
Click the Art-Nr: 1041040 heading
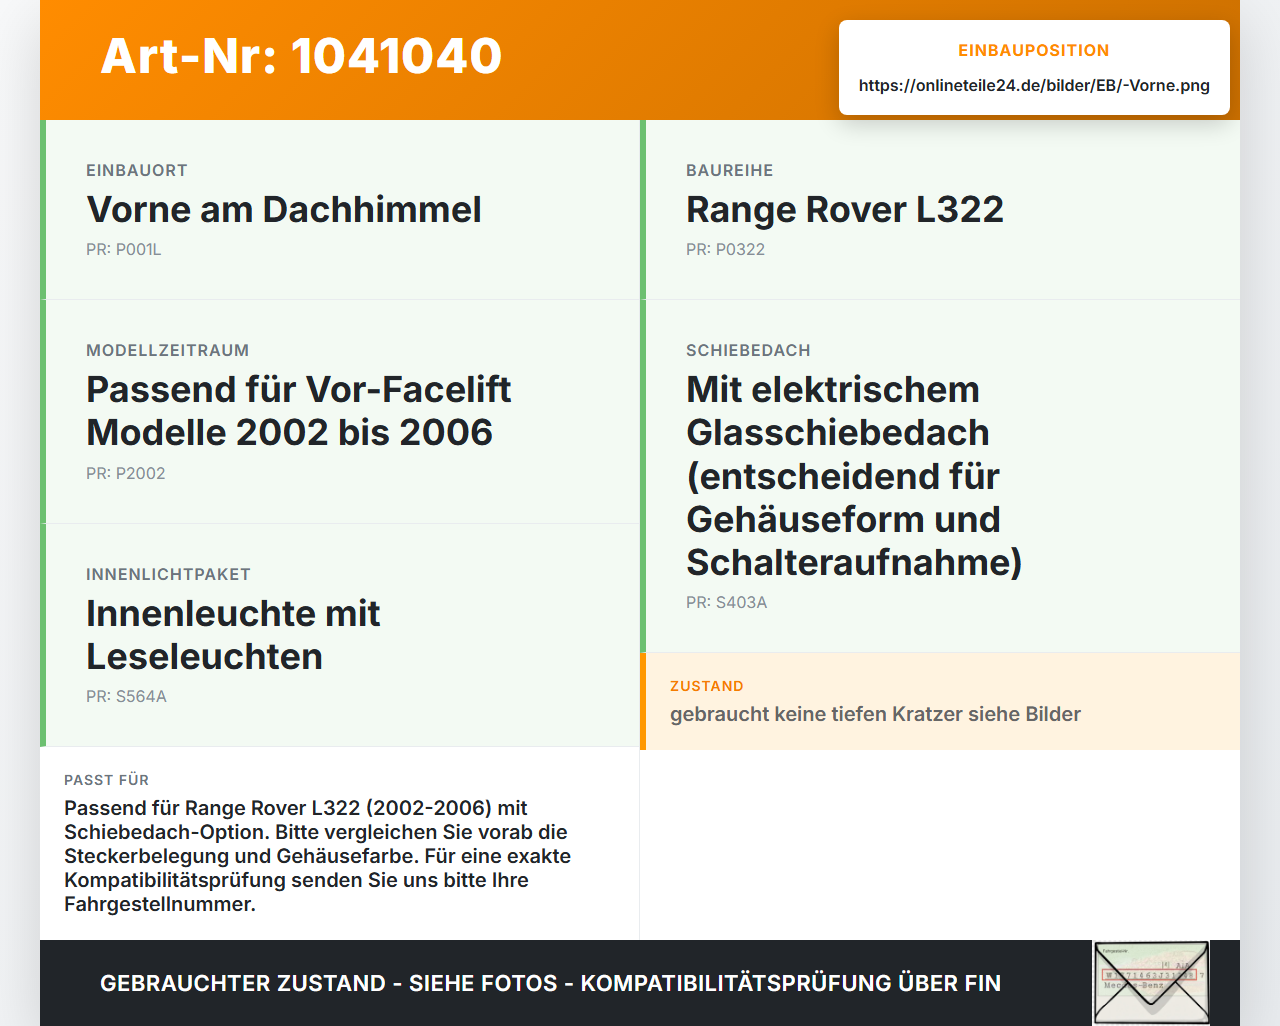pos(301,56)
